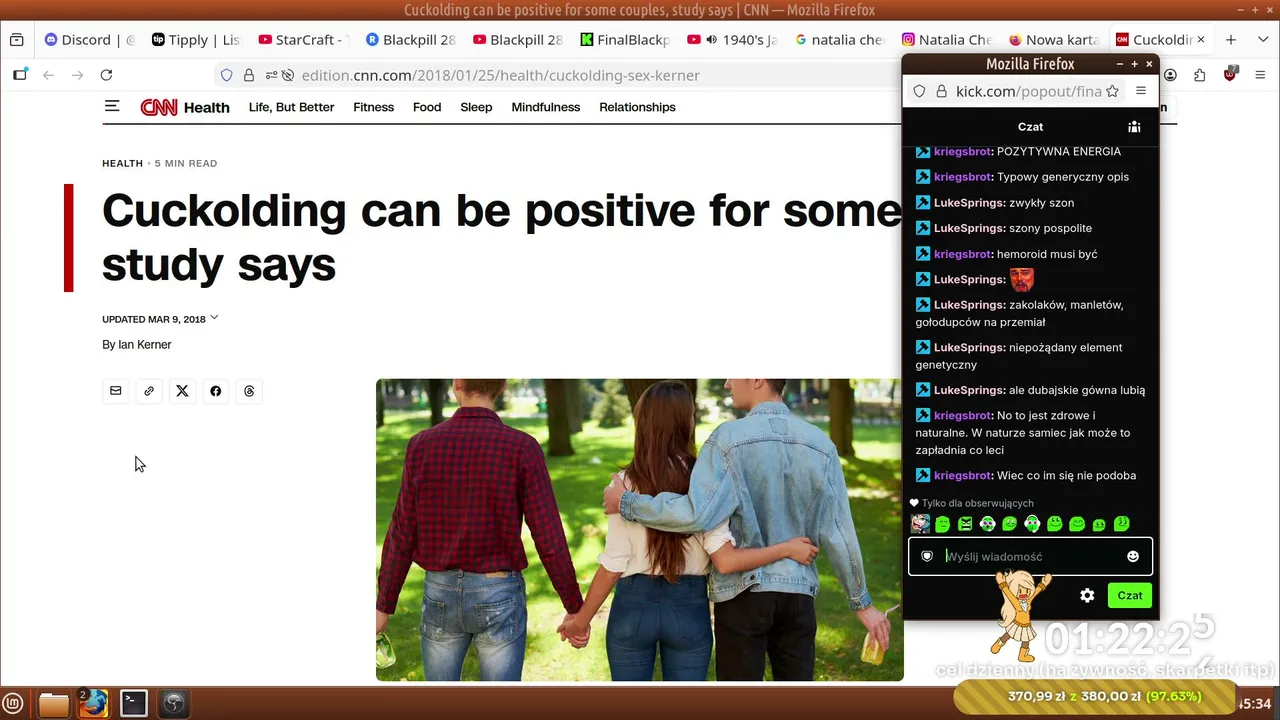Open the Food section
This screenshot has height=720, width=1280.
[427, 107]
